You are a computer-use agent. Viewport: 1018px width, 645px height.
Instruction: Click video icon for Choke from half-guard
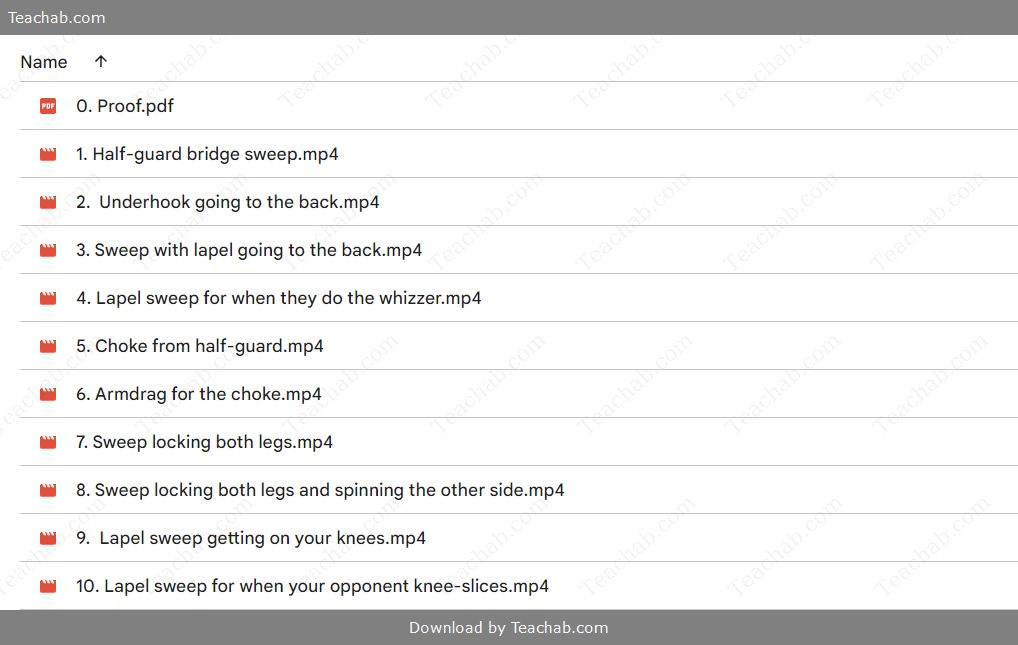(x=48, y=346)
